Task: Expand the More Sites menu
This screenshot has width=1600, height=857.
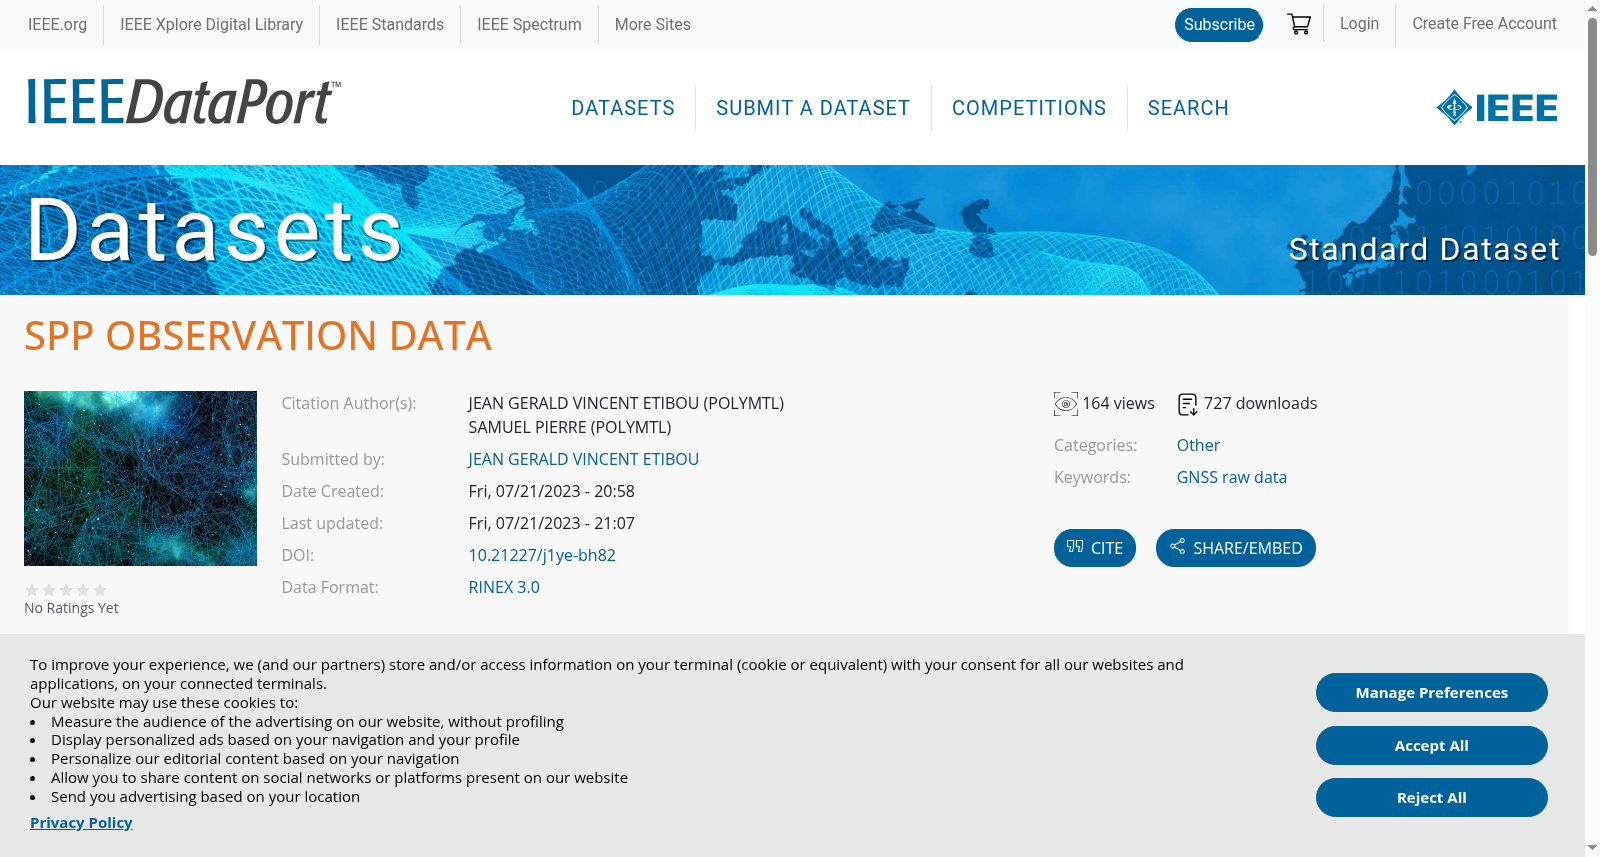Action: [x=653, y=24]
